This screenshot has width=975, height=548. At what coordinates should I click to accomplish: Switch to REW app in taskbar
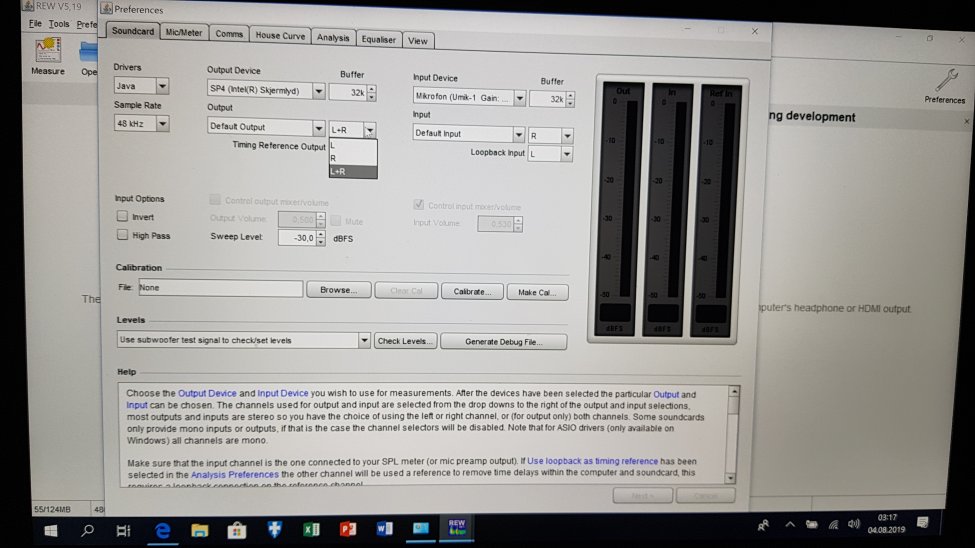tap(457, 527)
